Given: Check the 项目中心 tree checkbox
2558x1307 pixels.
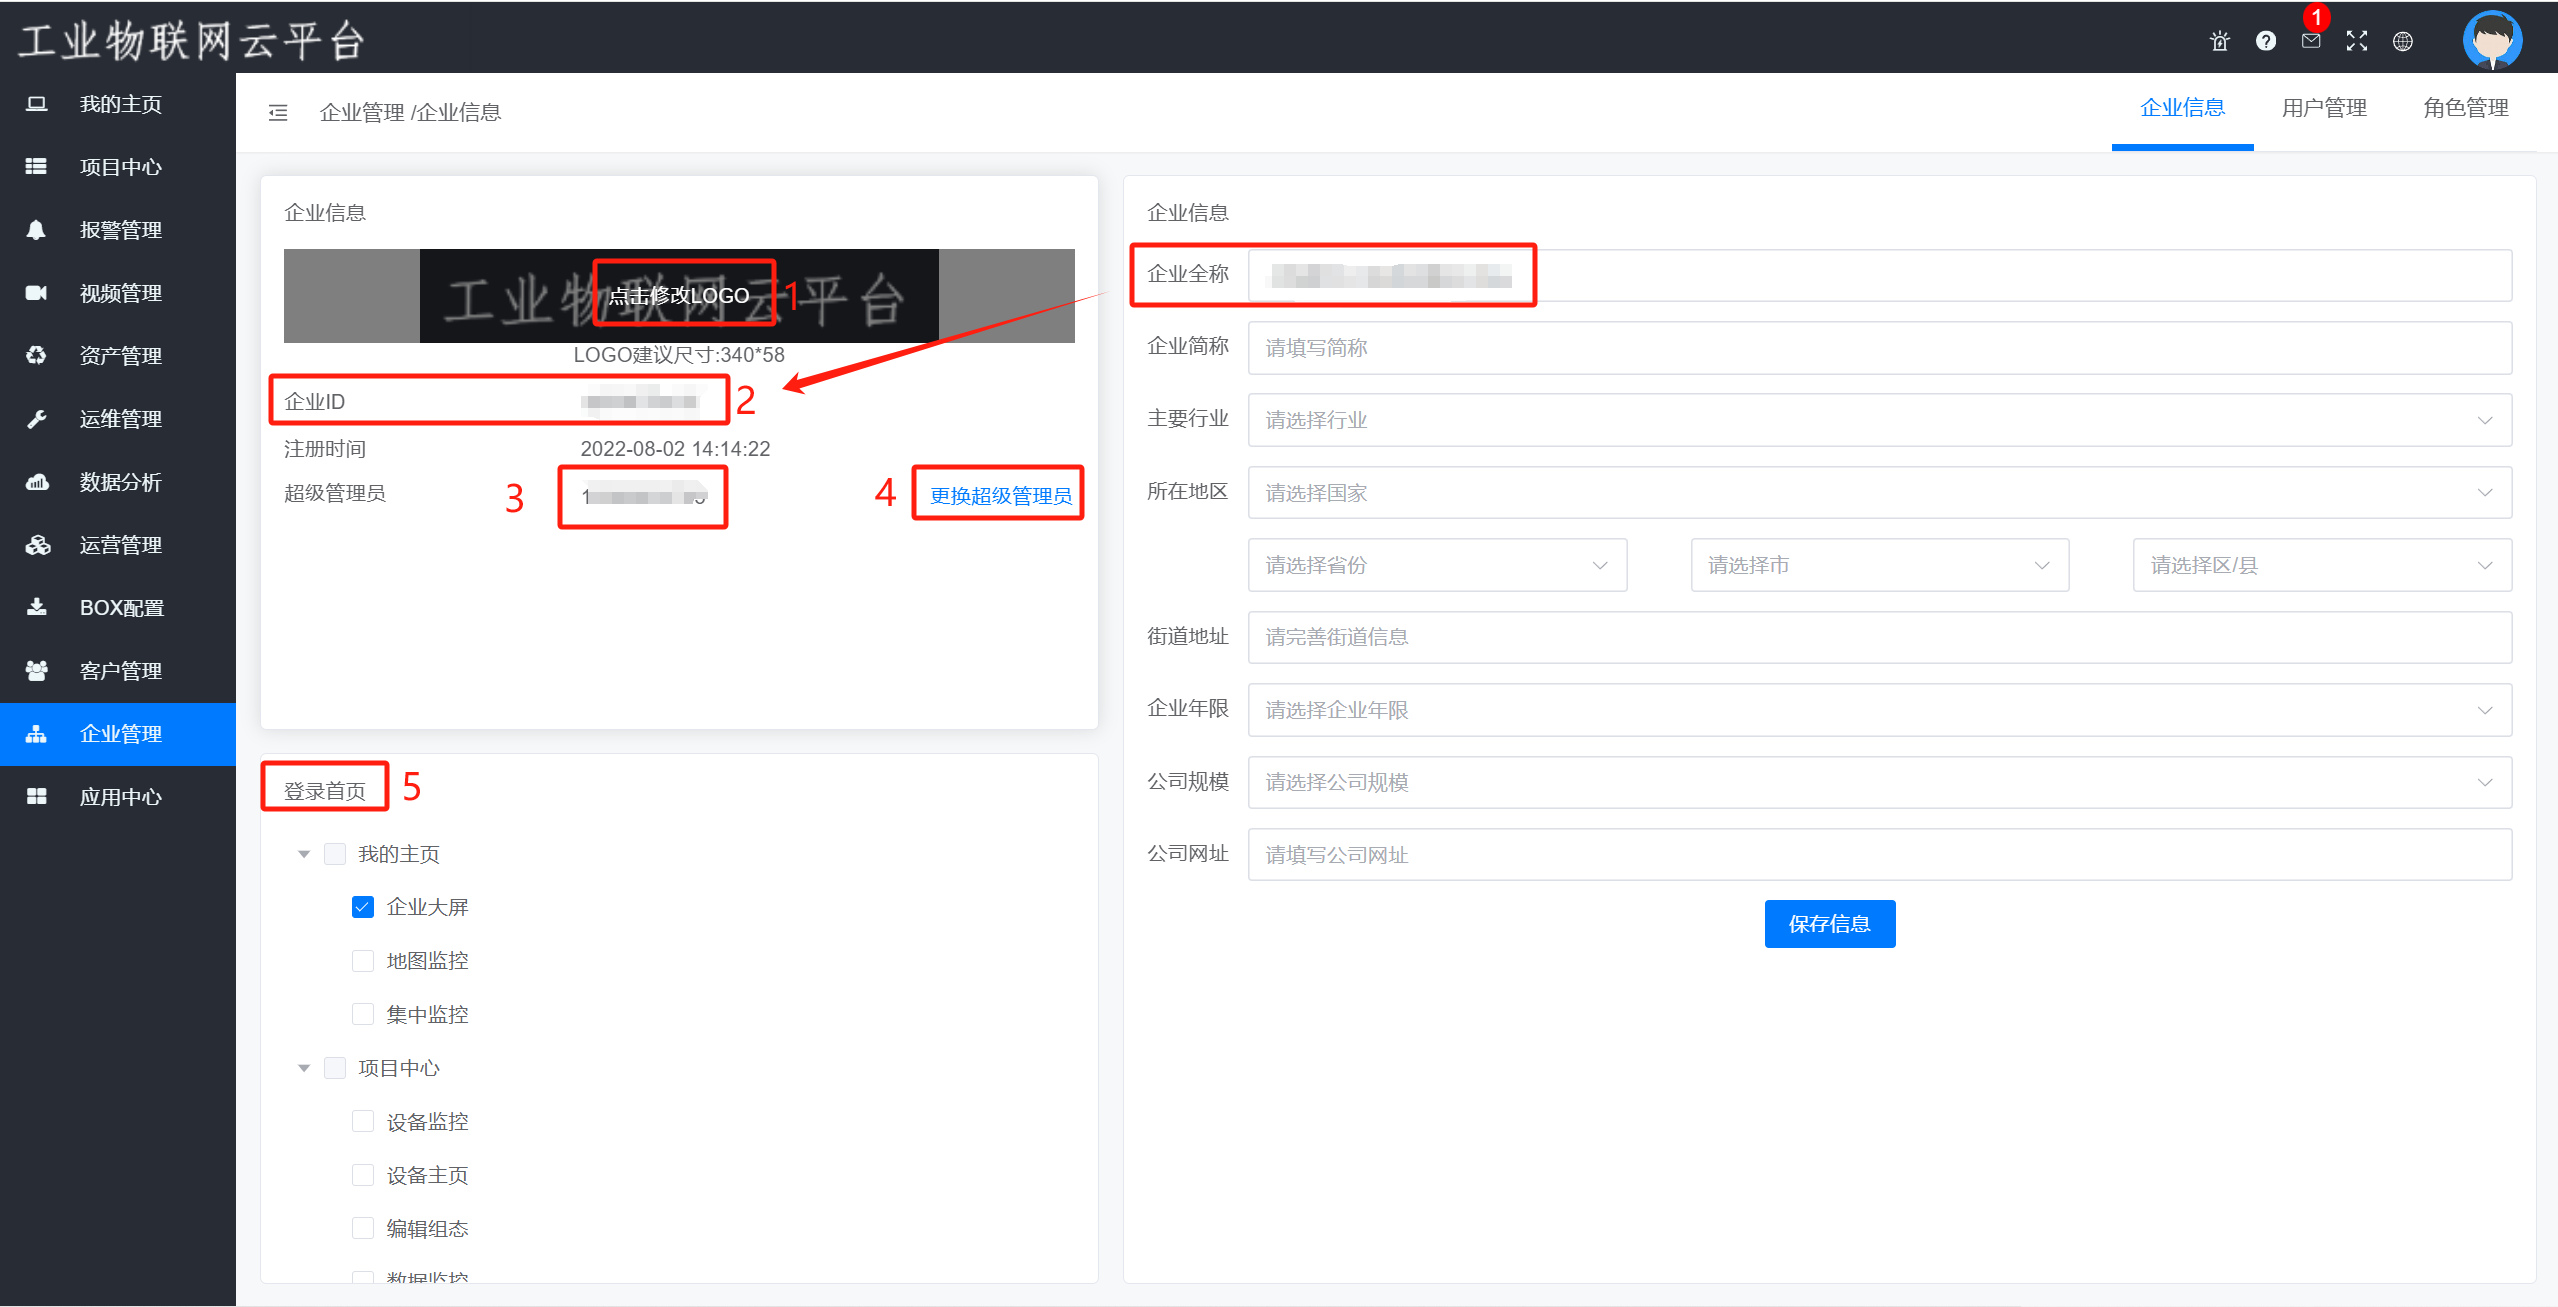Looking at the screenshot, I should click(335, 1068).
